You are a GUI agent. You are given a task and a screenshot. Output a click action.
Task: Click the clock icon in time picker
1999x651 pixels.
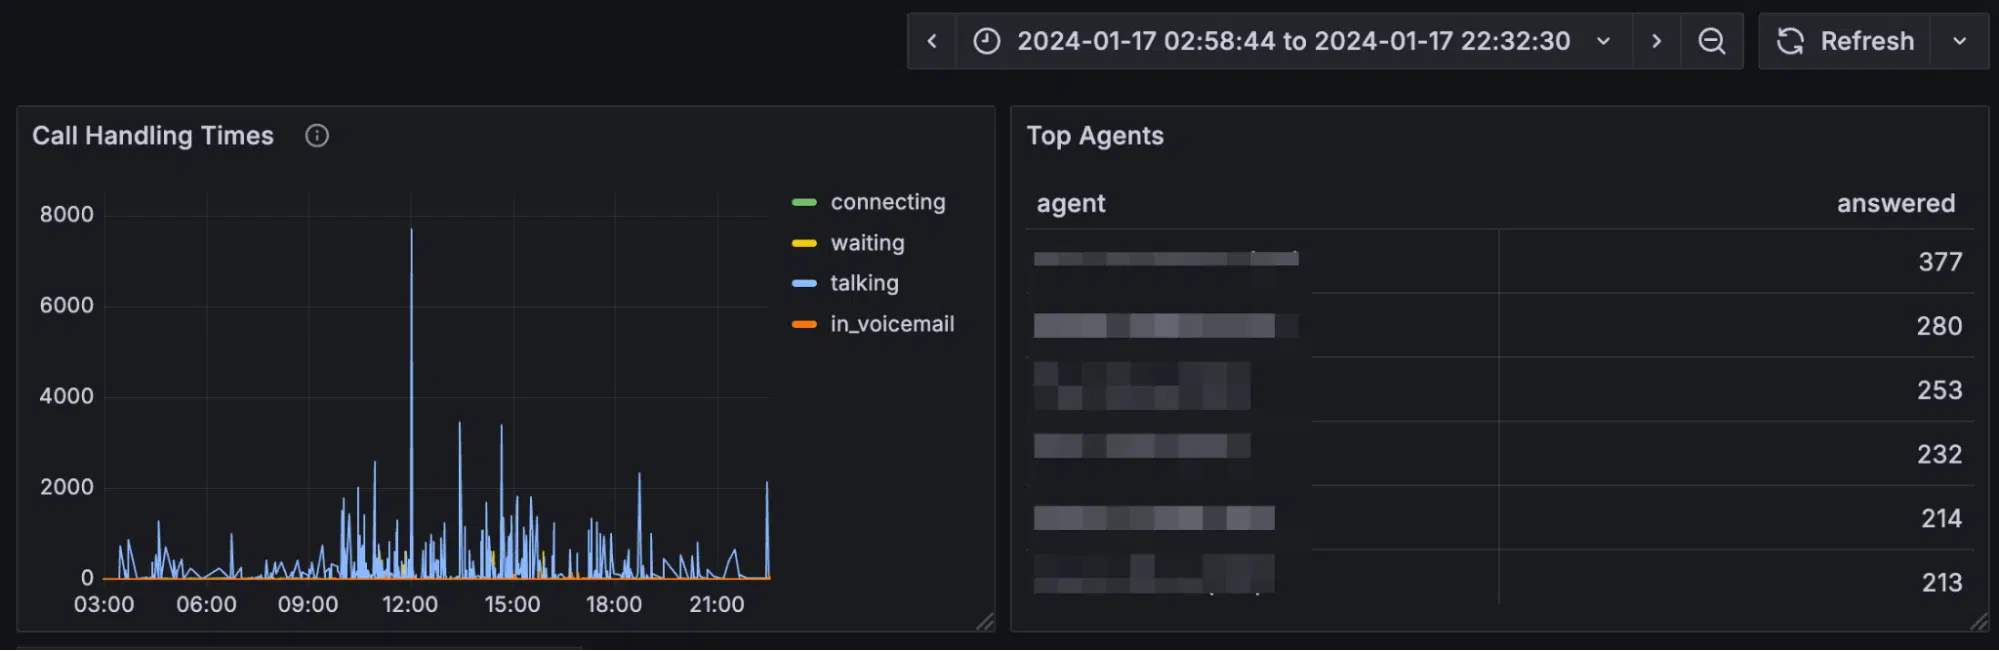[x=987, y=41]
